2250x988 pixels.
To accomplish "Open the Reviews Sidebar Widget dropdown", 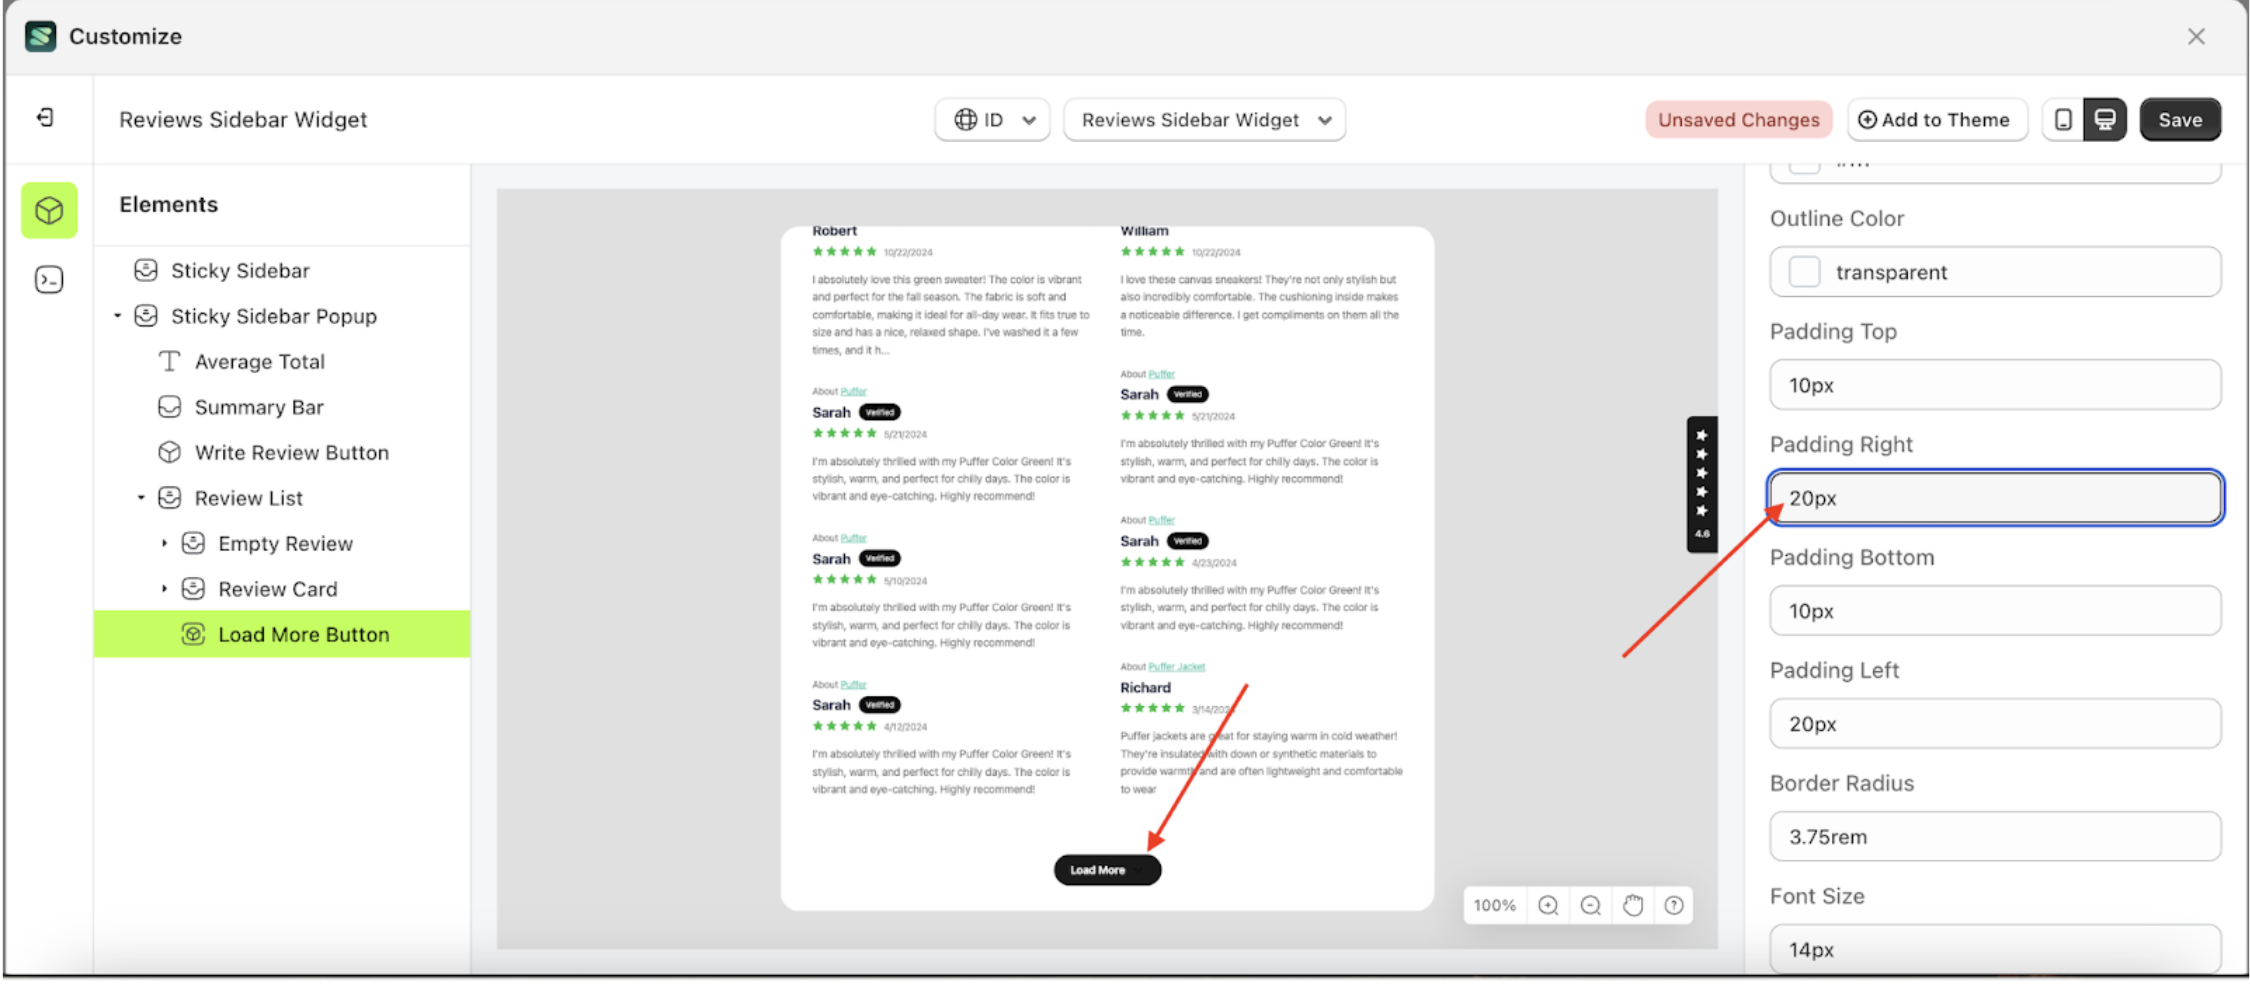I will click(1204, 119).
